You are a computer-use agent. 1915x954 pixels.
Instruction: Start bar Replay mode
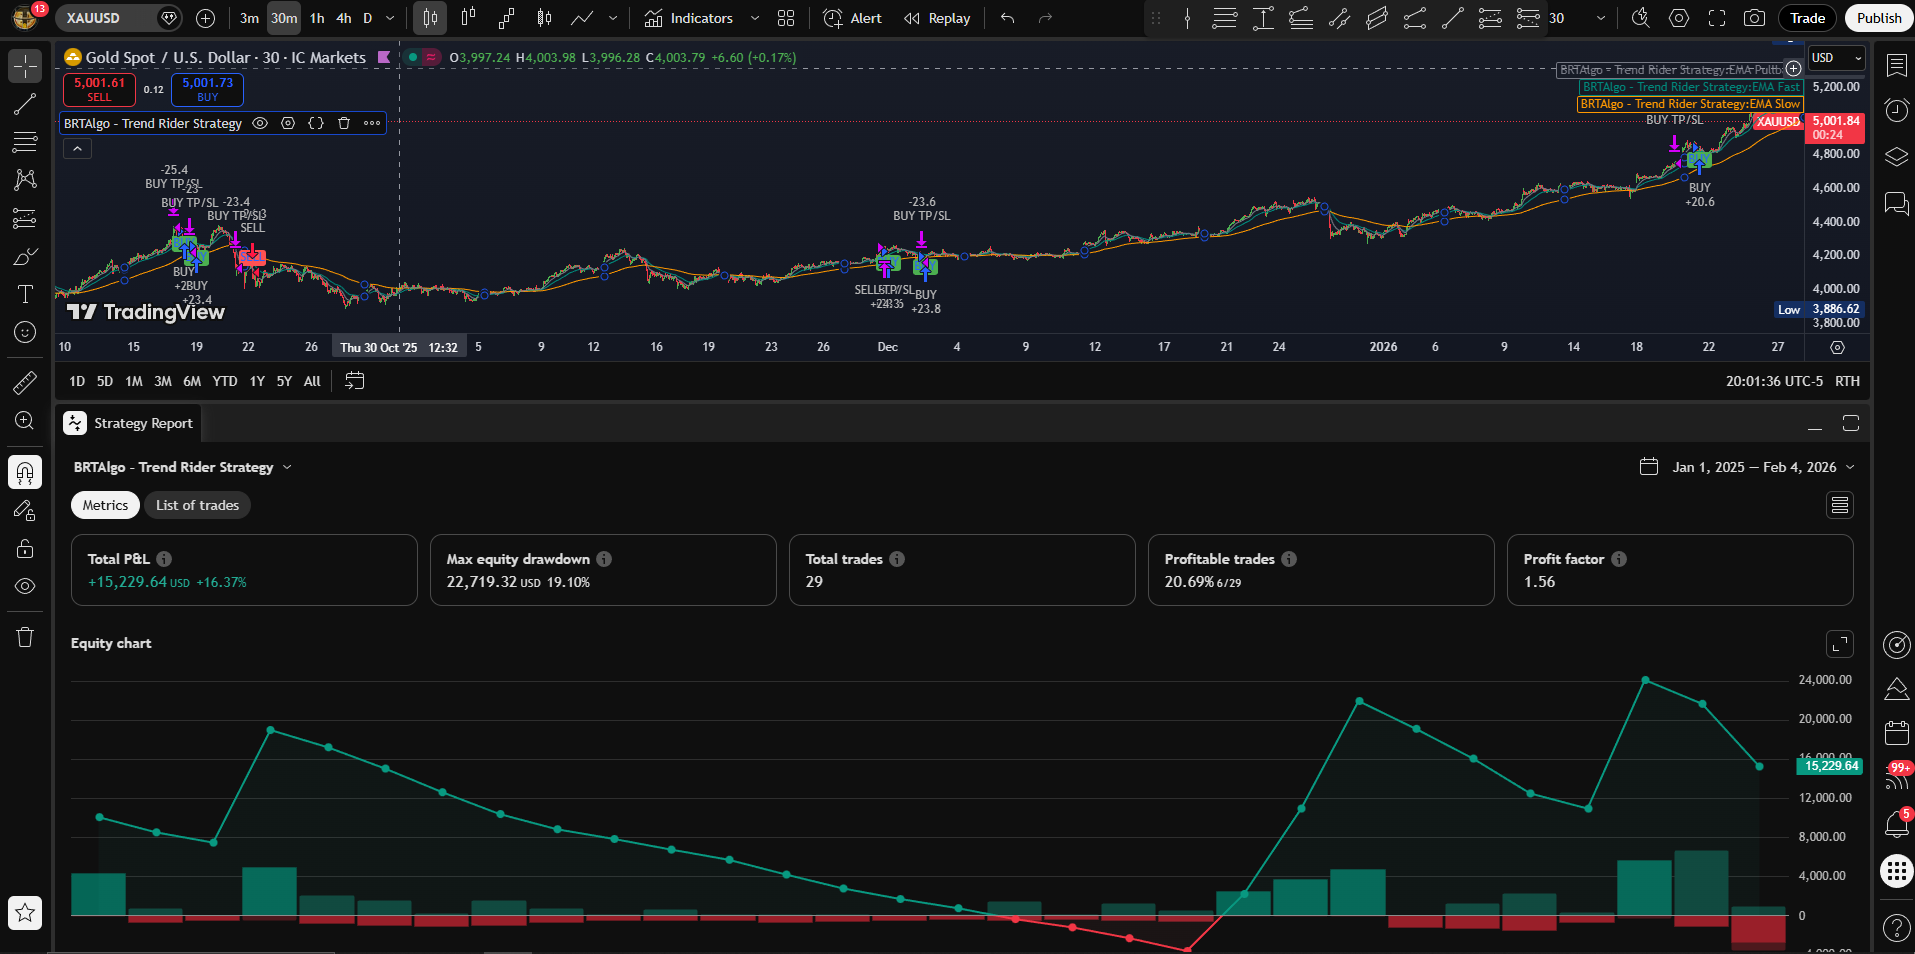937,18
